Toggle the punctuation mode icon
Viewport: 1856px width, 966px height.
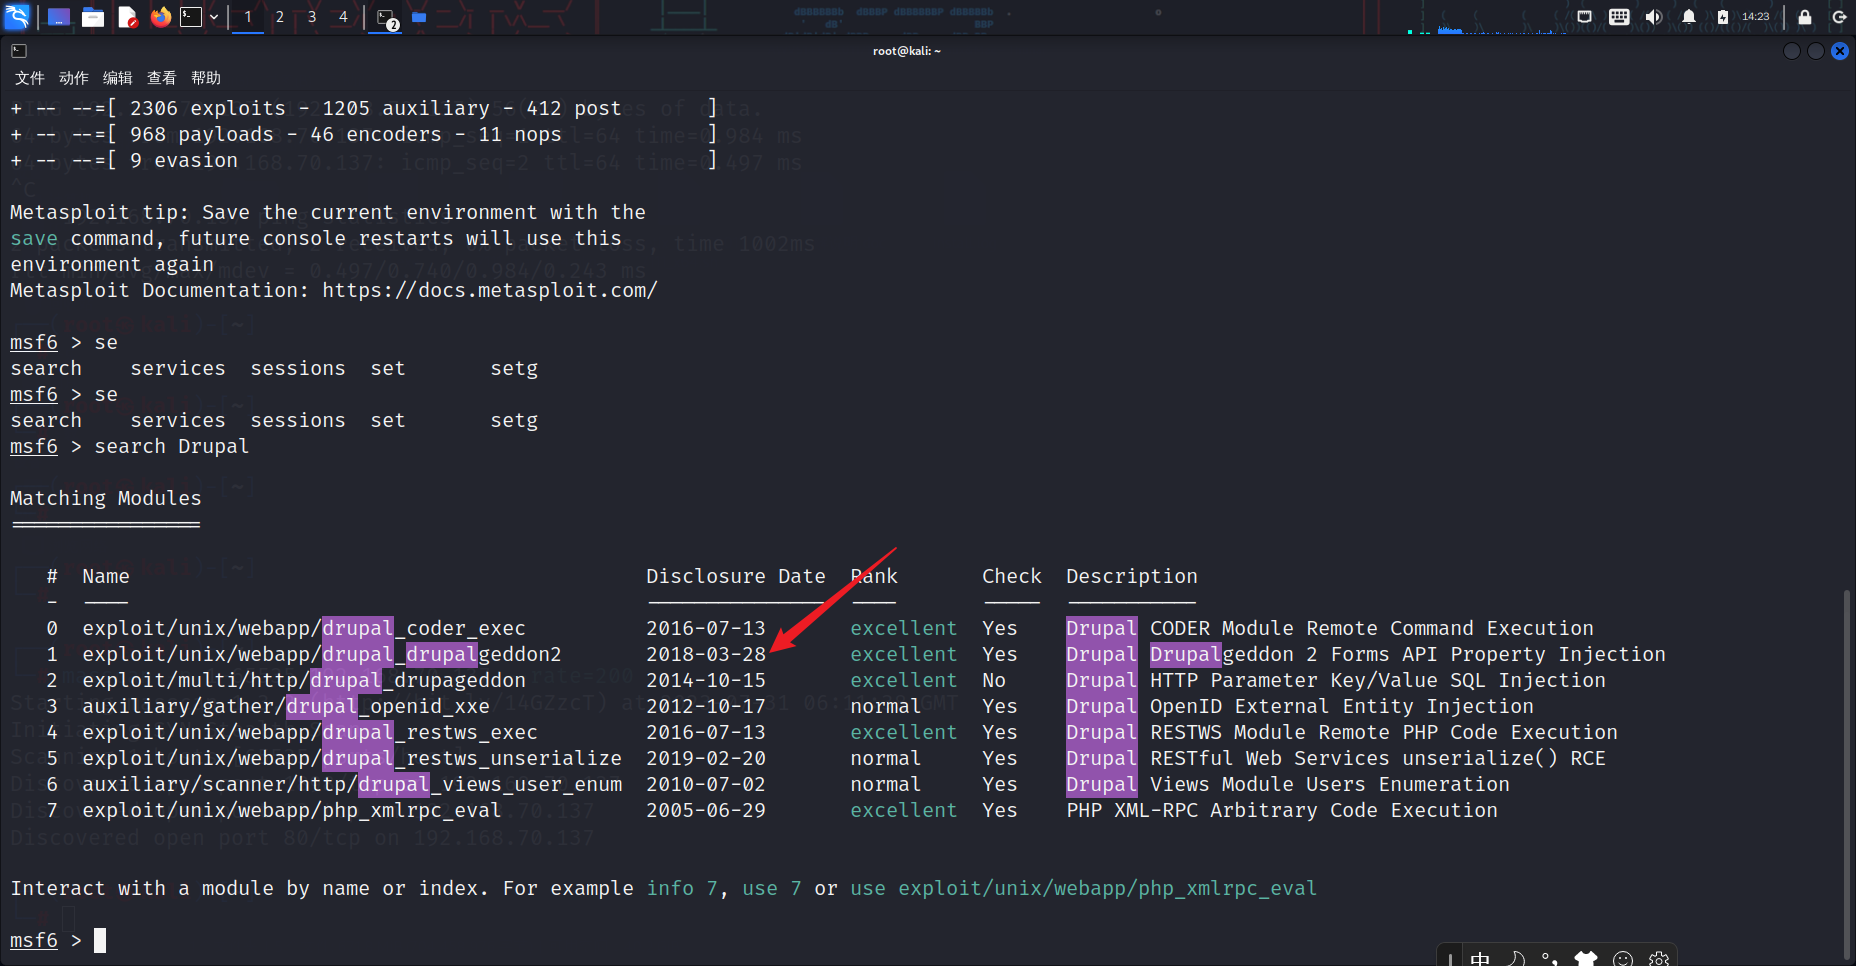[x=1550, y=959]
